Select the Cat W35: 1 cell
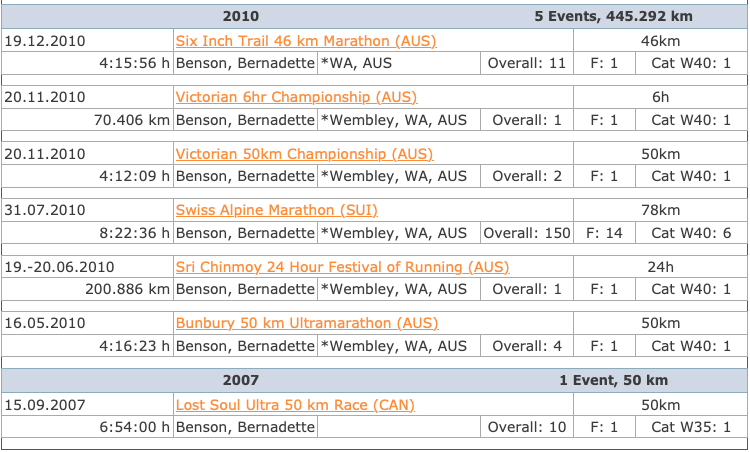 click(691, 427)
